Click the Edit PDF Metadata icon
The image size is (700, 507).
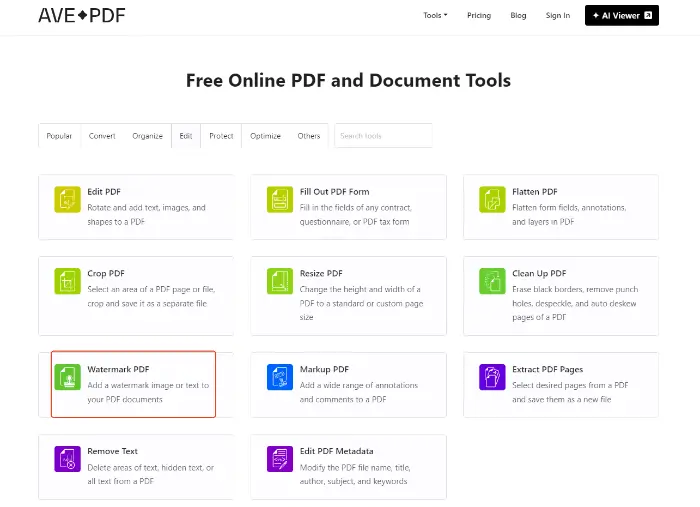[x=280, y=459]
